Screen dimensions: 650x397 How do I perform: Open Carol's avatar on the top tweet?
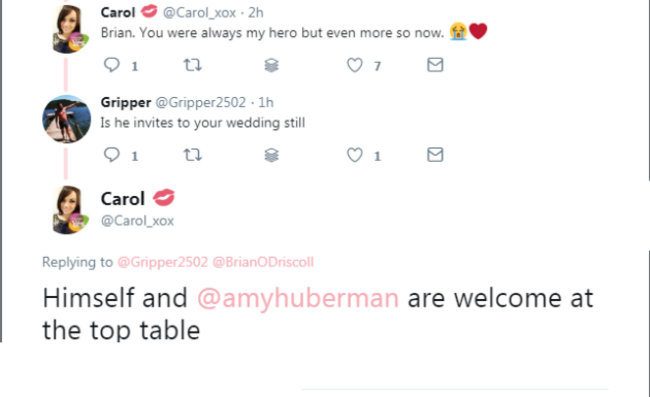(68, 29)
